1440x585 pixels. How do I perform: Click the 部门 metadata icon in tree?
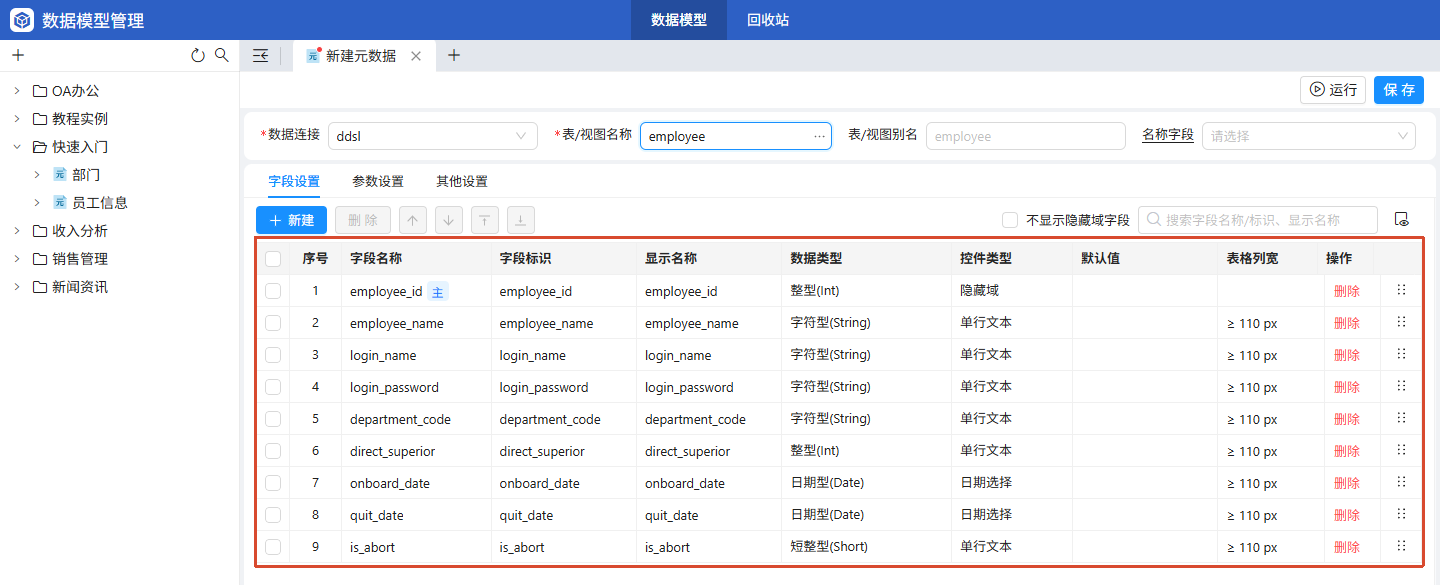click(59, 175)
